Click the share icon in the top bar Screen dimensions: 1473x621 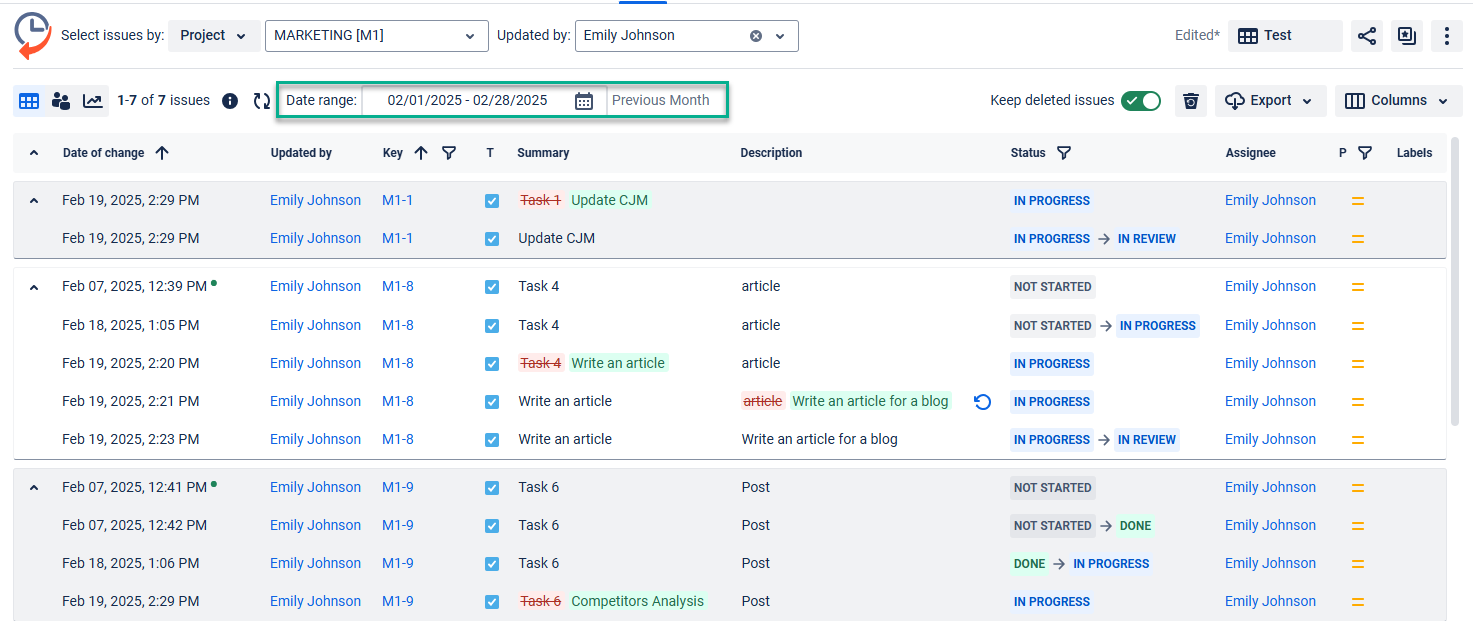pos(1367,36)
